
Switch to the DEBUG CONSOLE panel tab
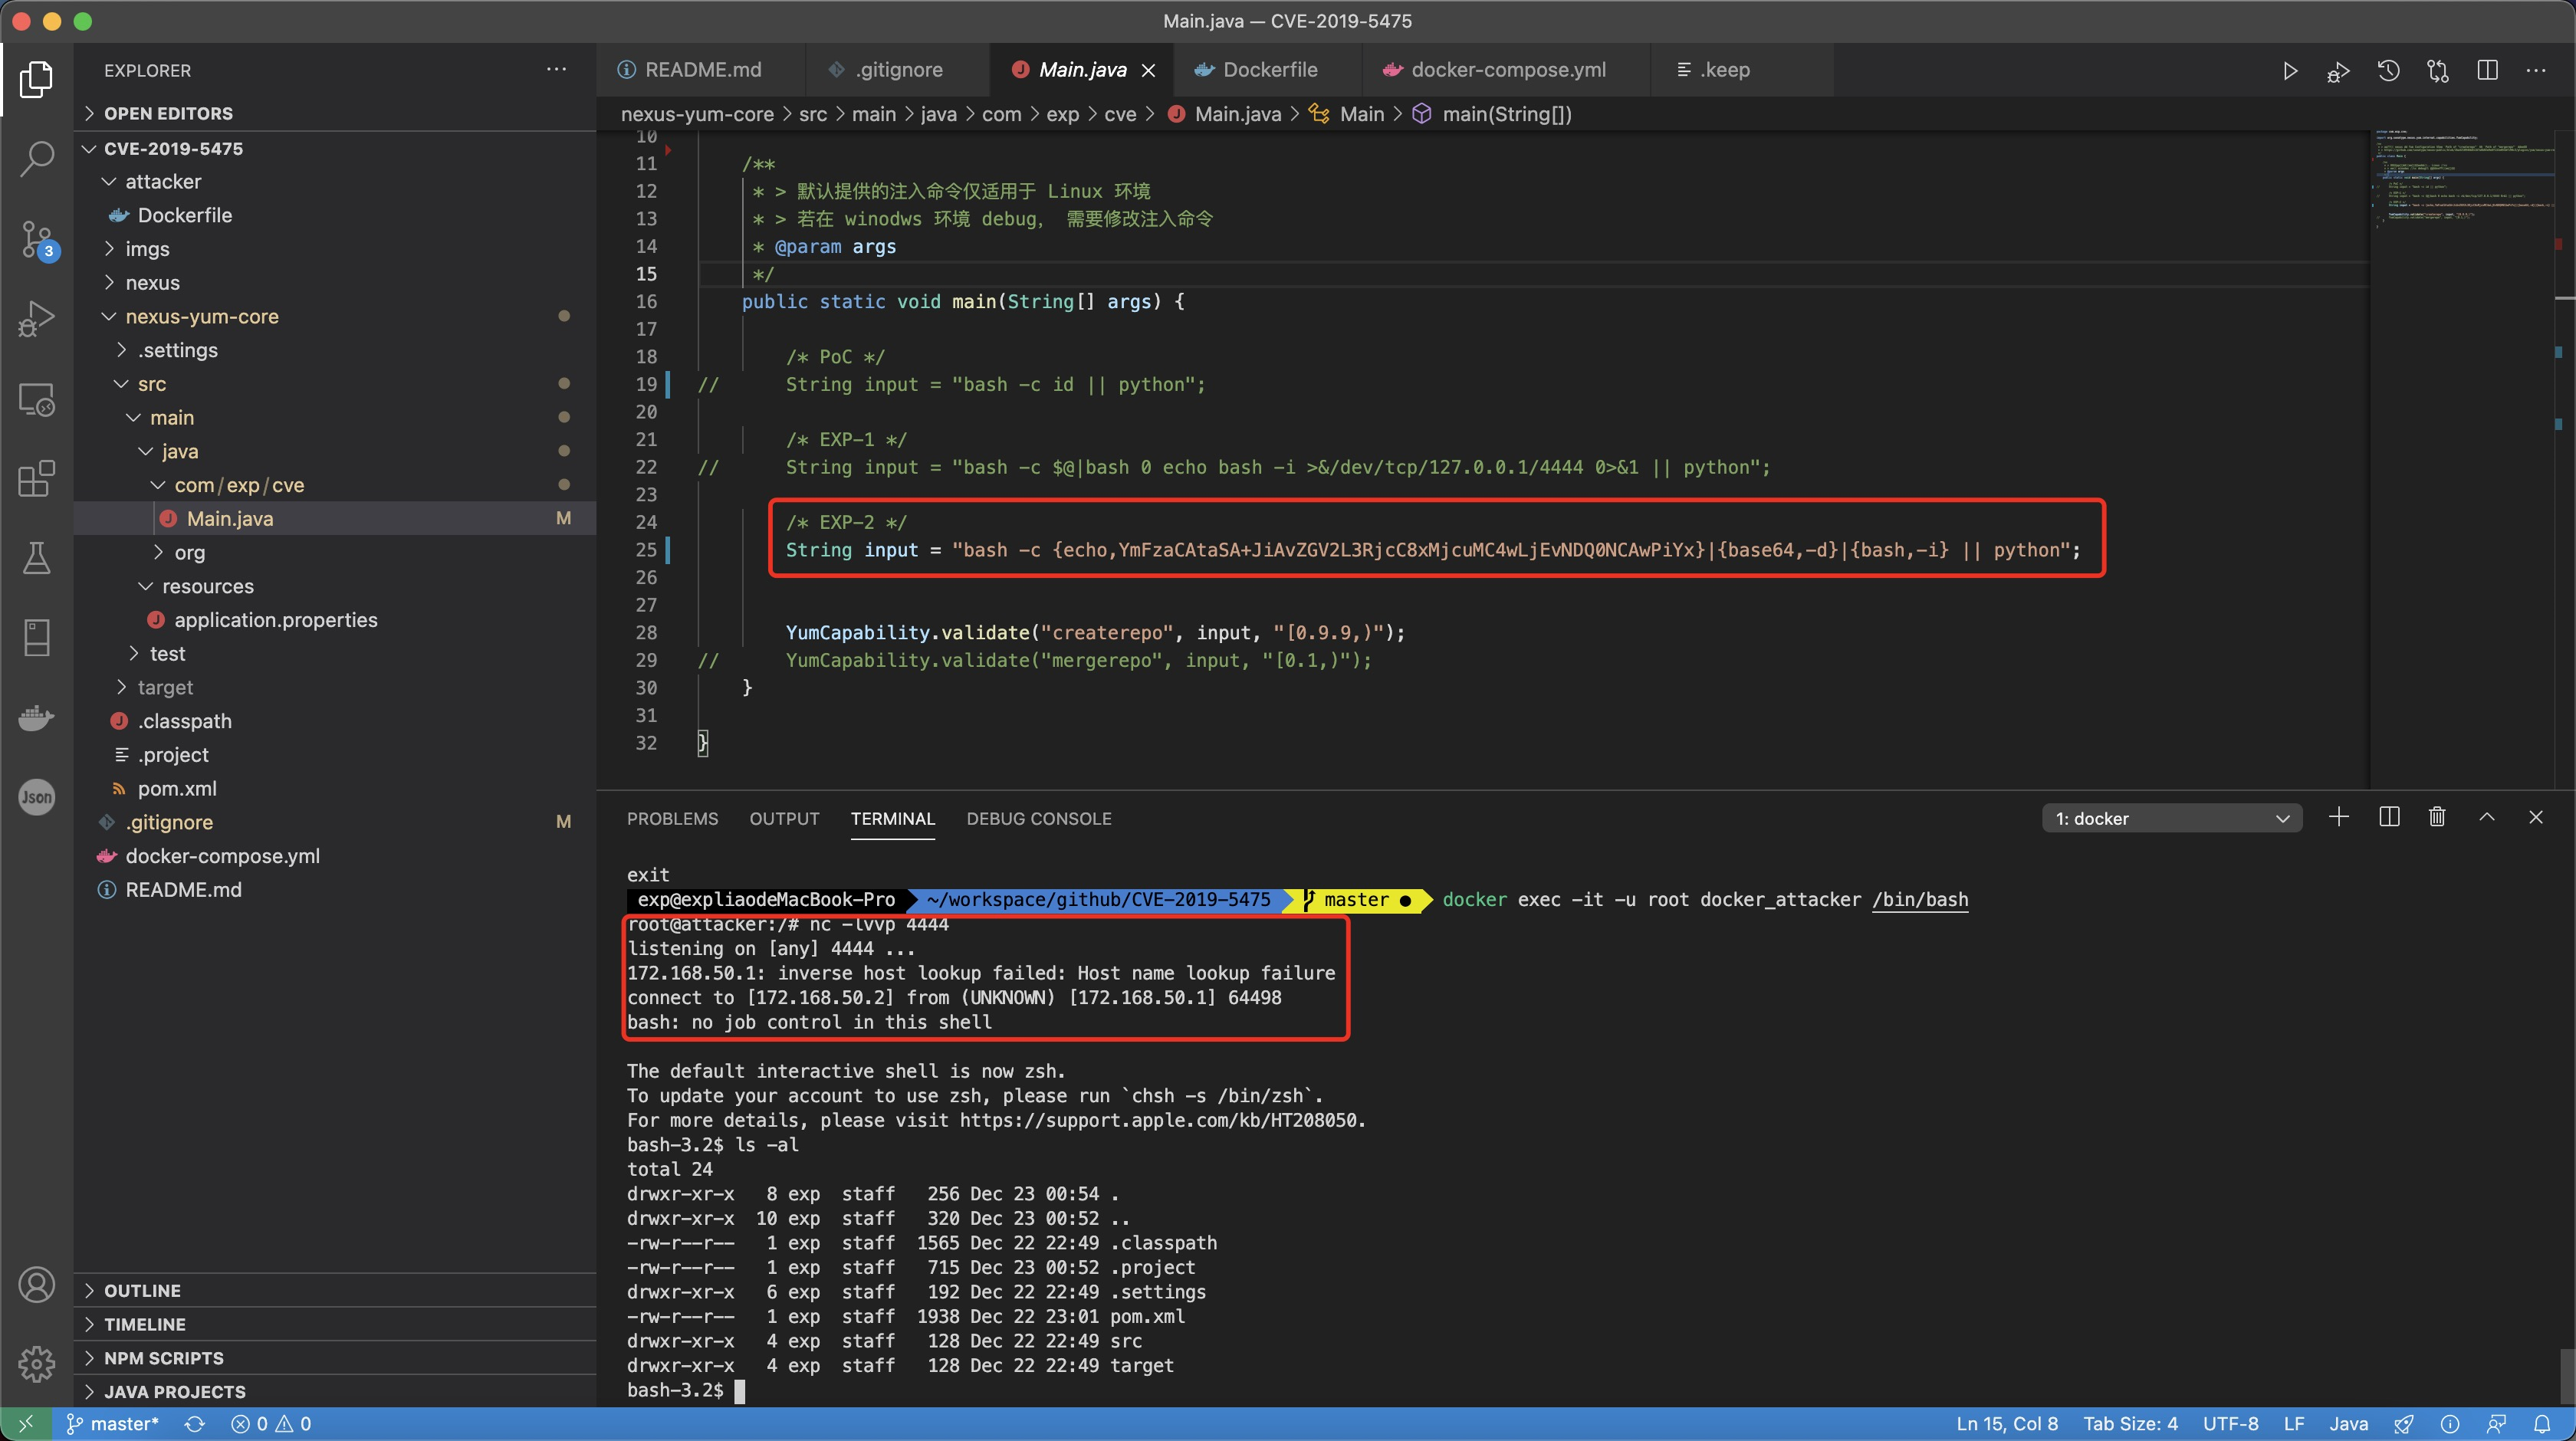1038,819
